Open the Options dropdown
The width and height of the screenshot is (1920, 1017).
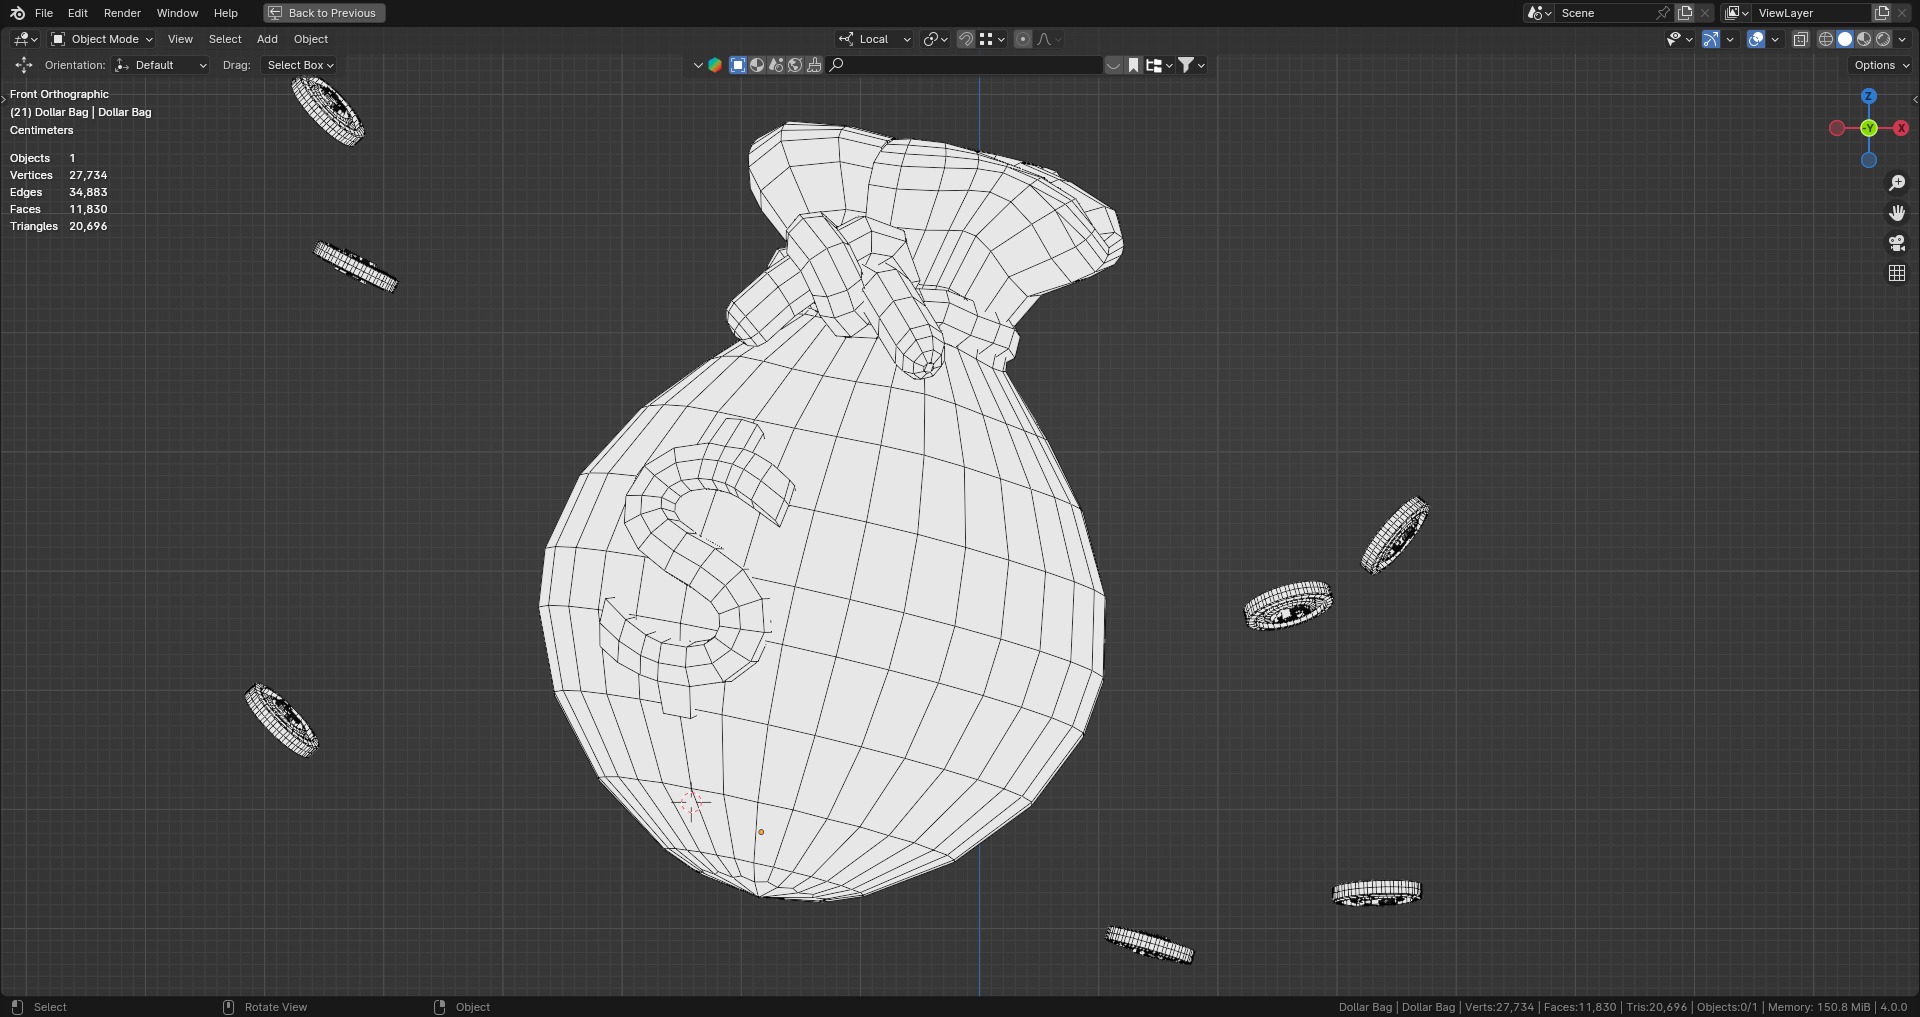point(1881,65)
